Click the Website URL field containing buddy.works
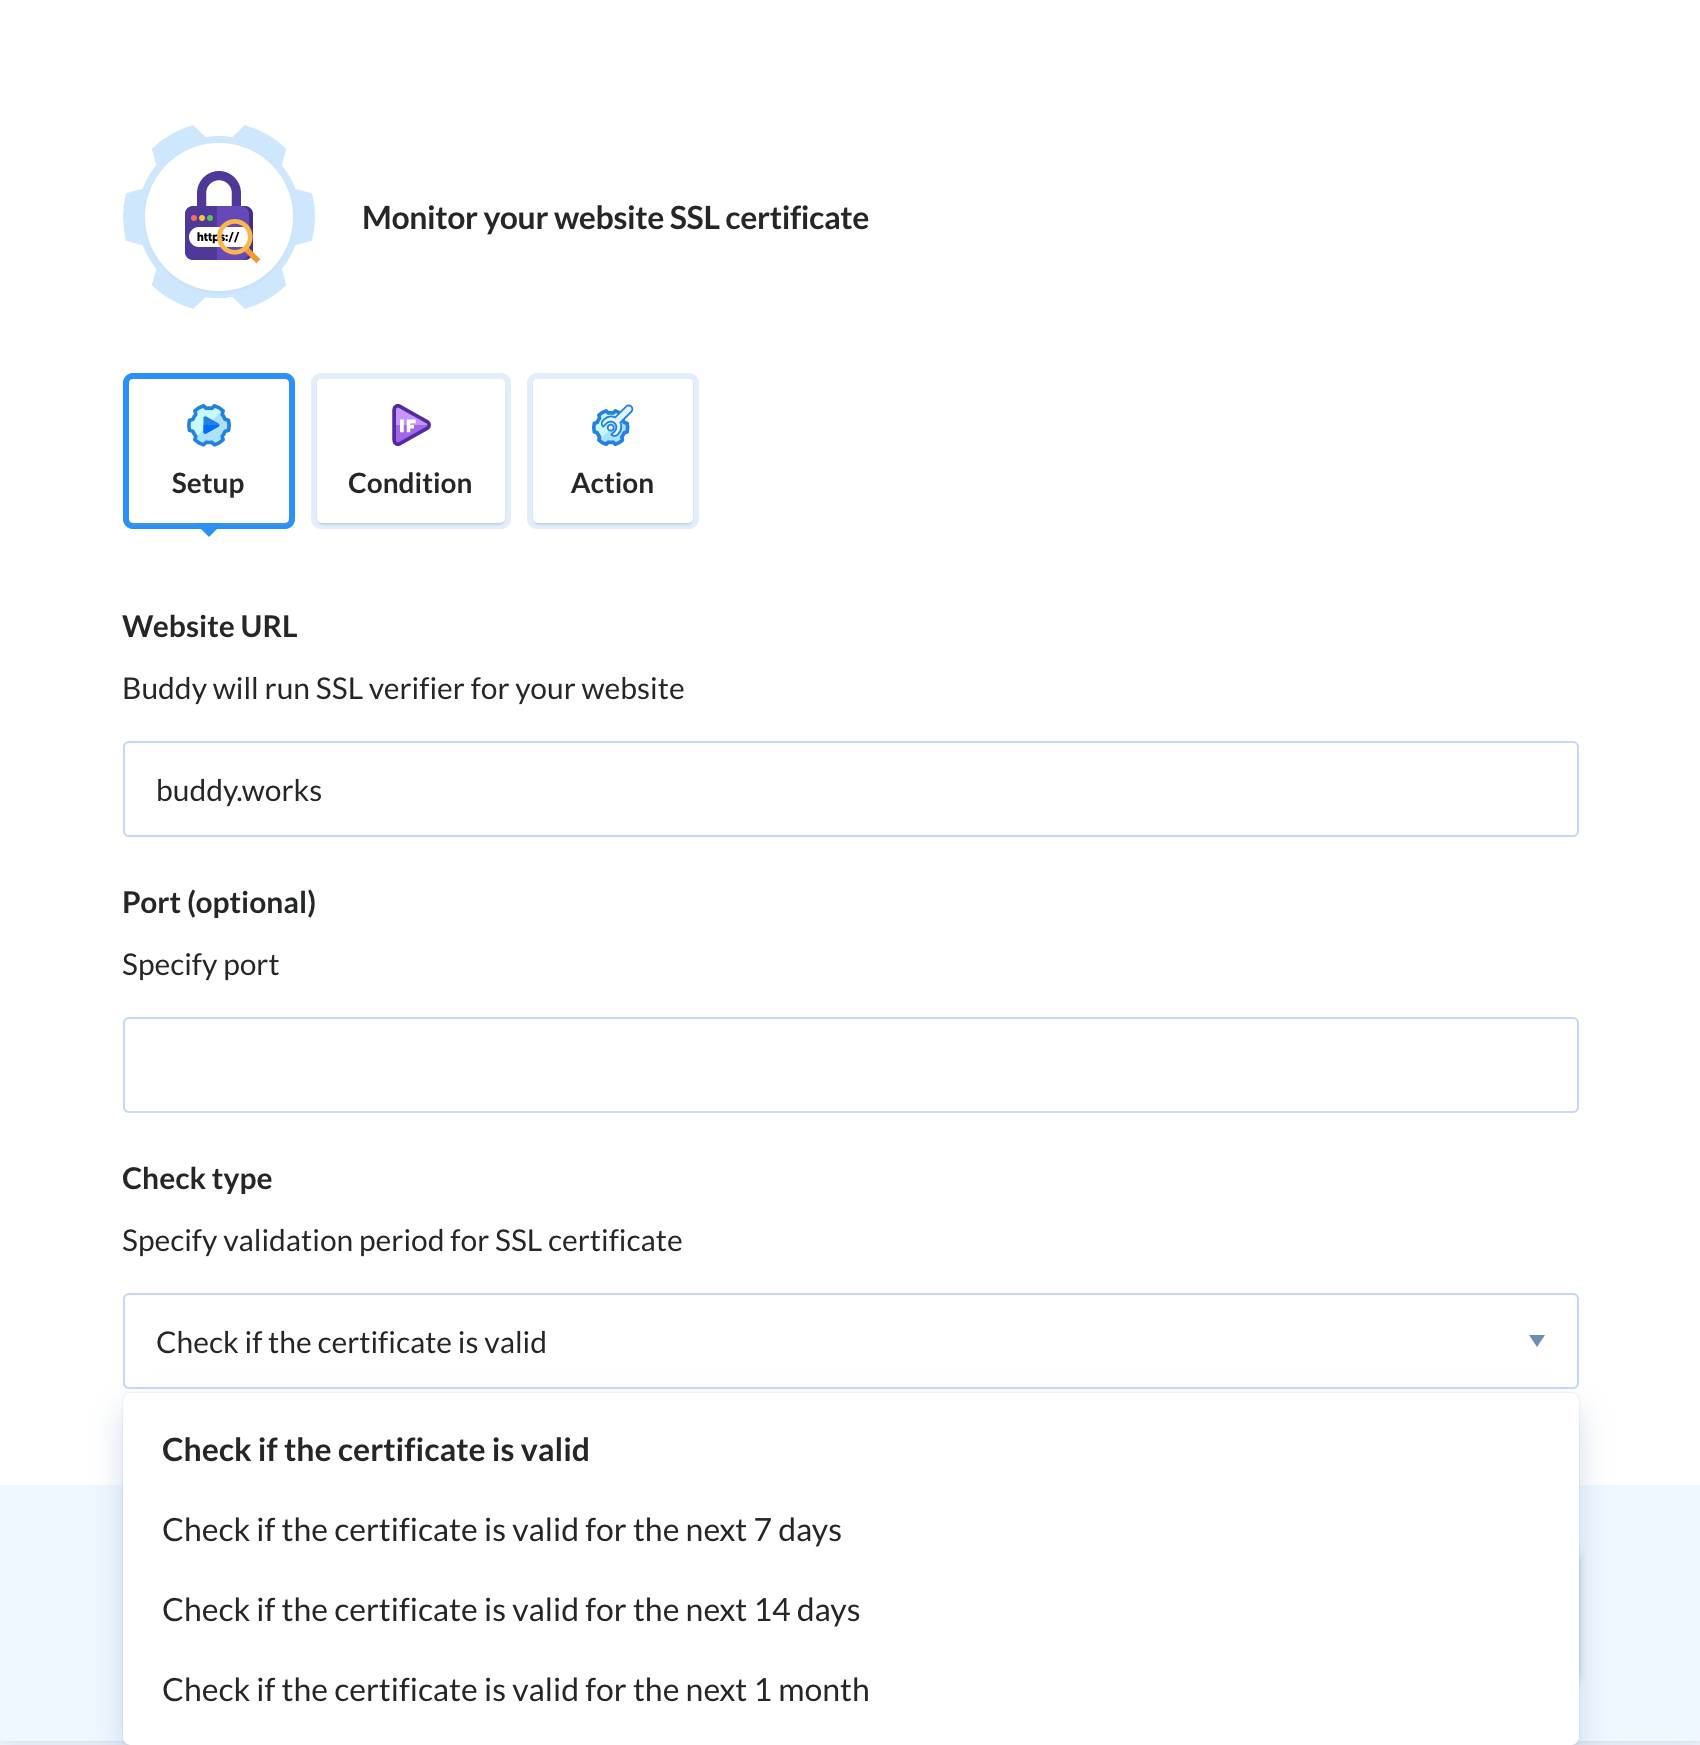Image resolution: width=1700 pixels, height=1745 pixels. [851, 789]
